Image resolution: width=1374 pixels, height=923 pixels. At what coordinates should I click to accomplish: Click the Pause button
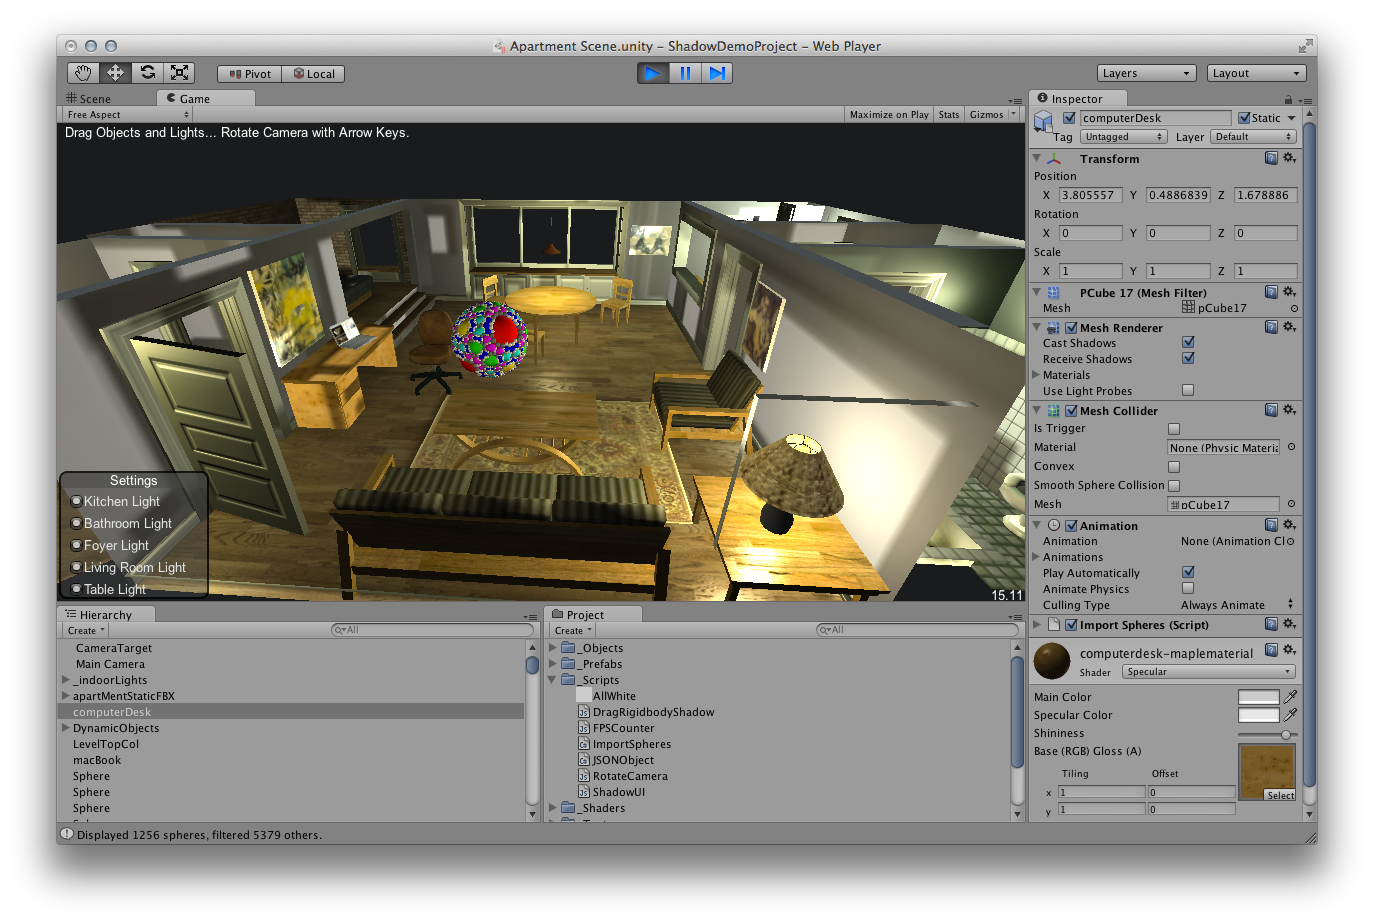685,73
